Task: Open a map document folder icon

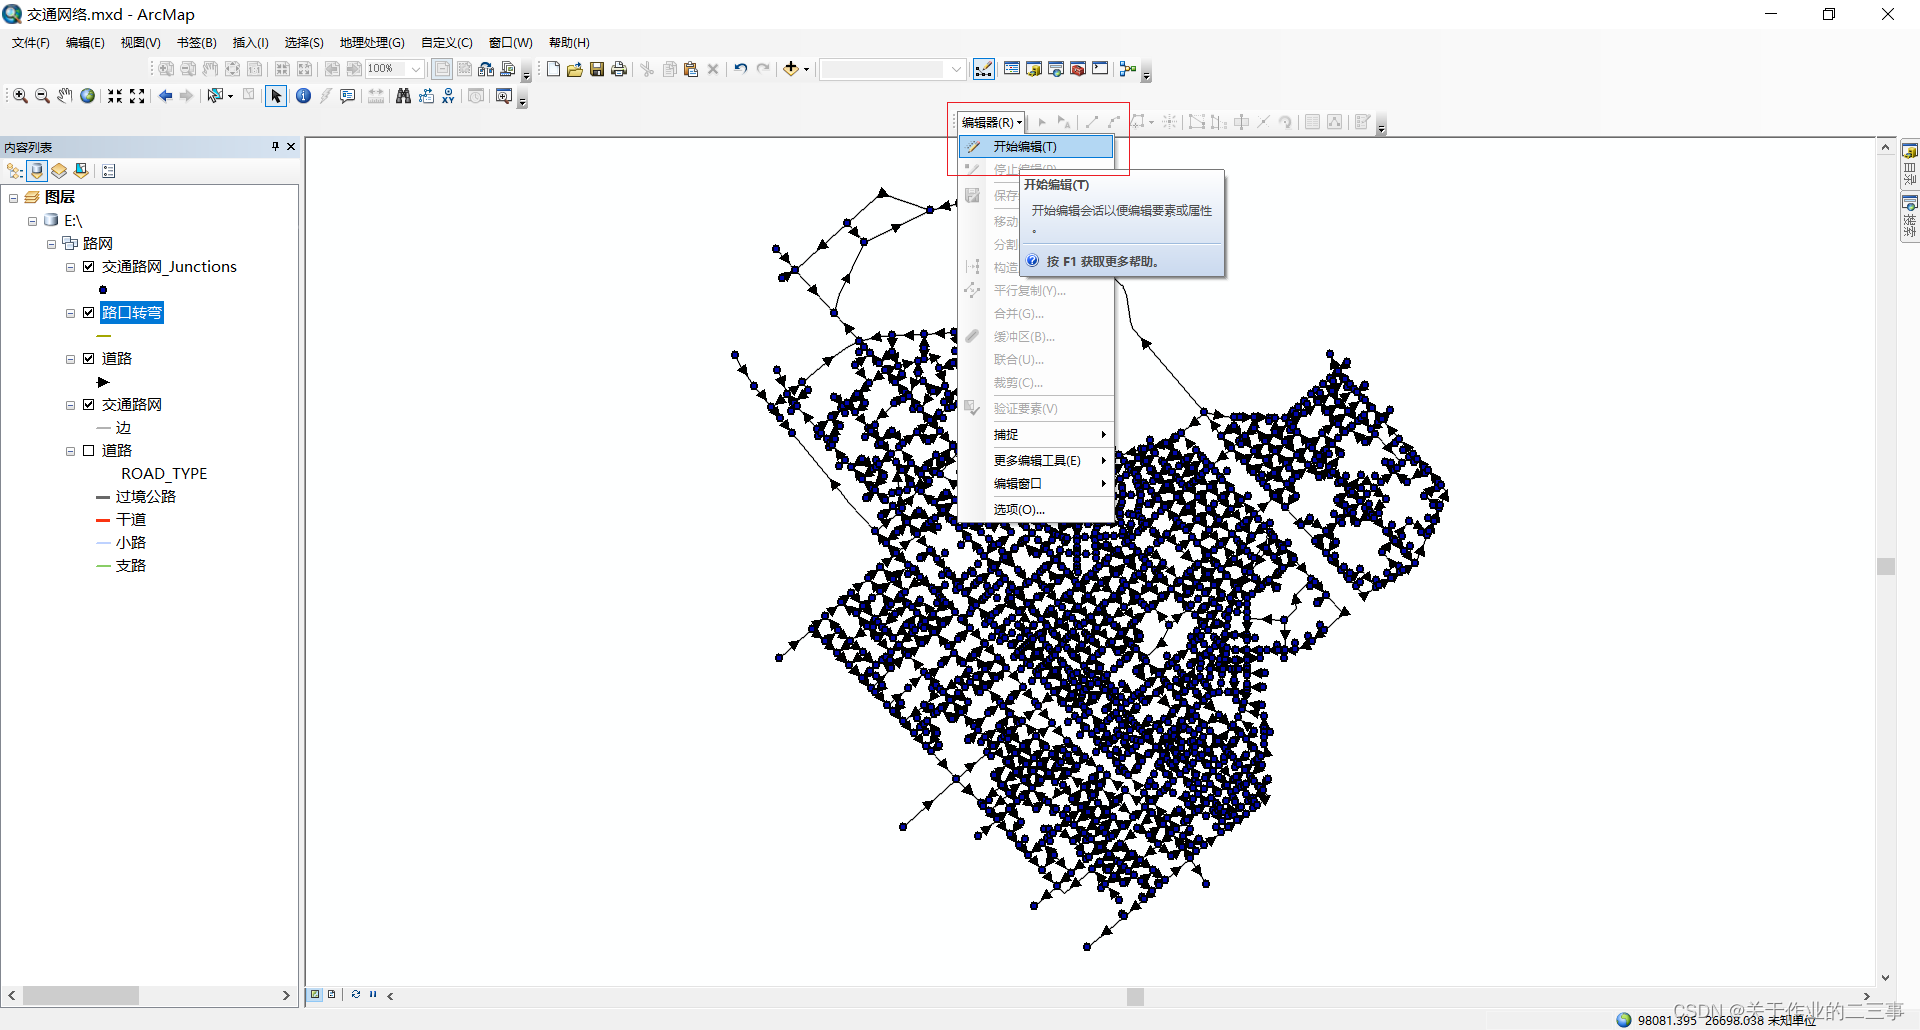Action: 575,69
